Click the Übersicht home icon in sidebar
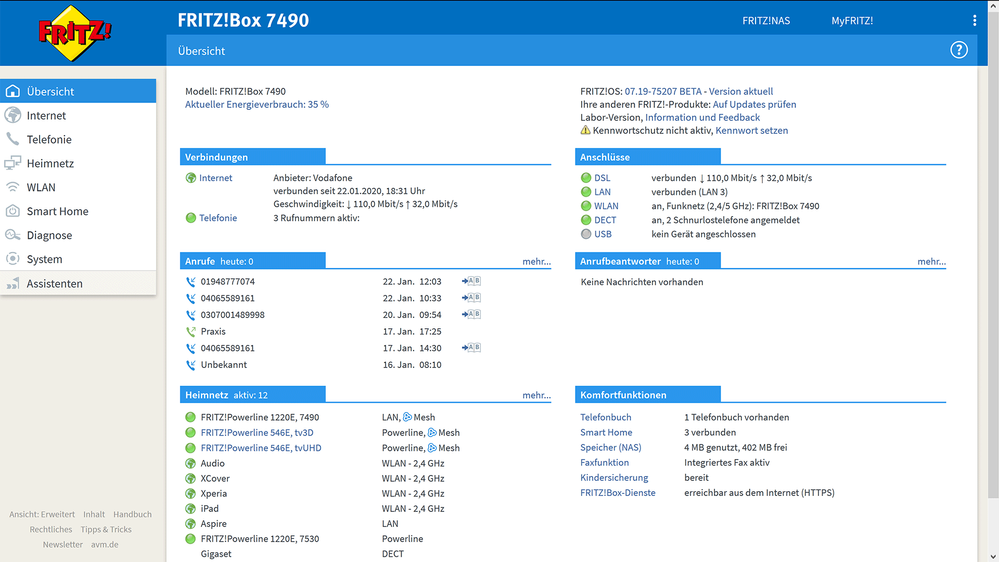This screenshot has height=562, width=999. click(x=13, y=91)
